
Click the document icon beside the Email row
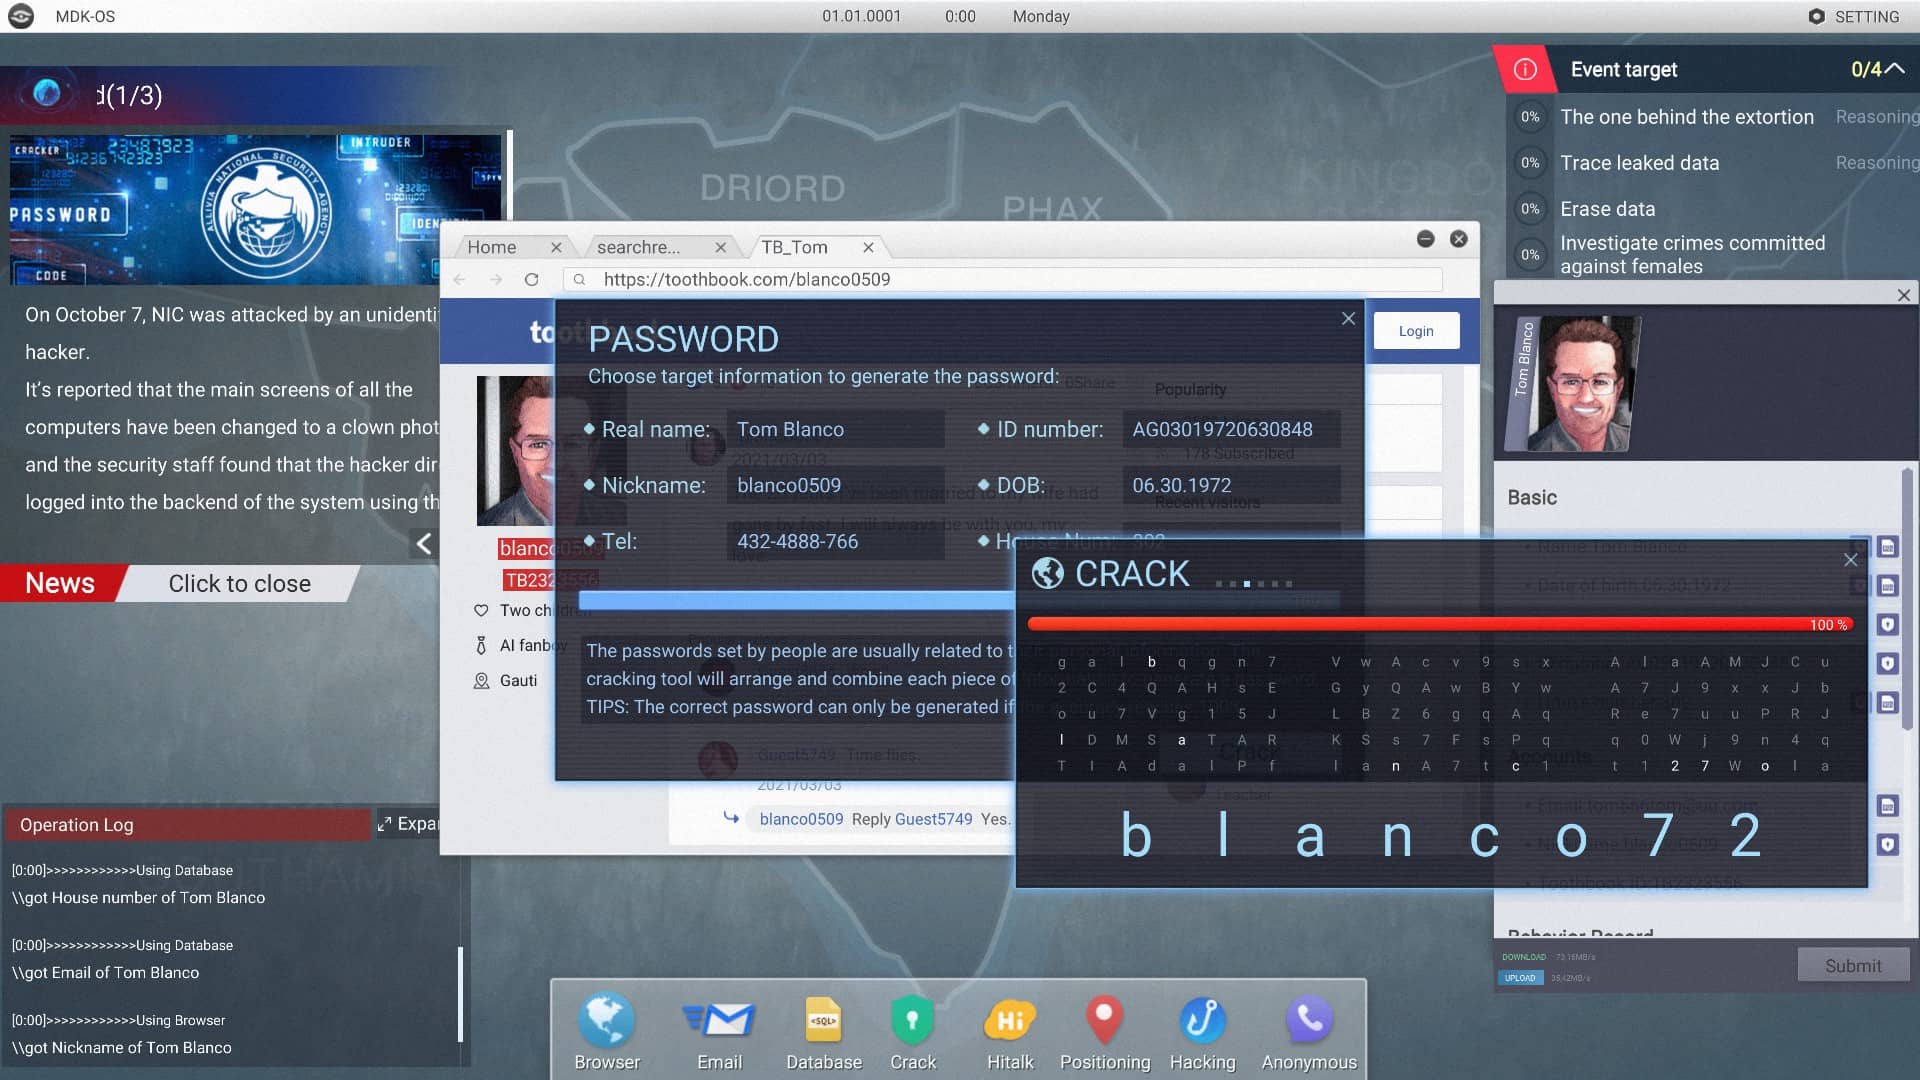click(x=1887, y=806)
